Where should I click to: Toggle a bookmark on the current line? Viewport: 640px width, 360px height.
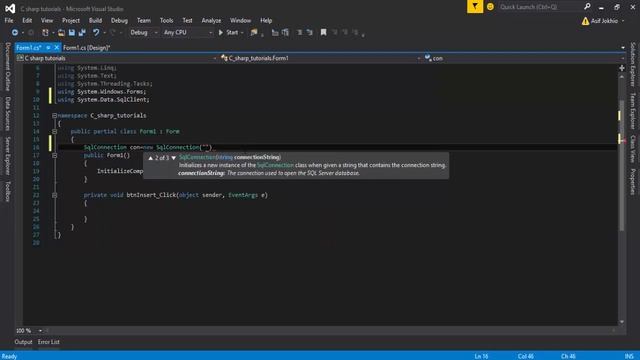(x=323, y=32)
